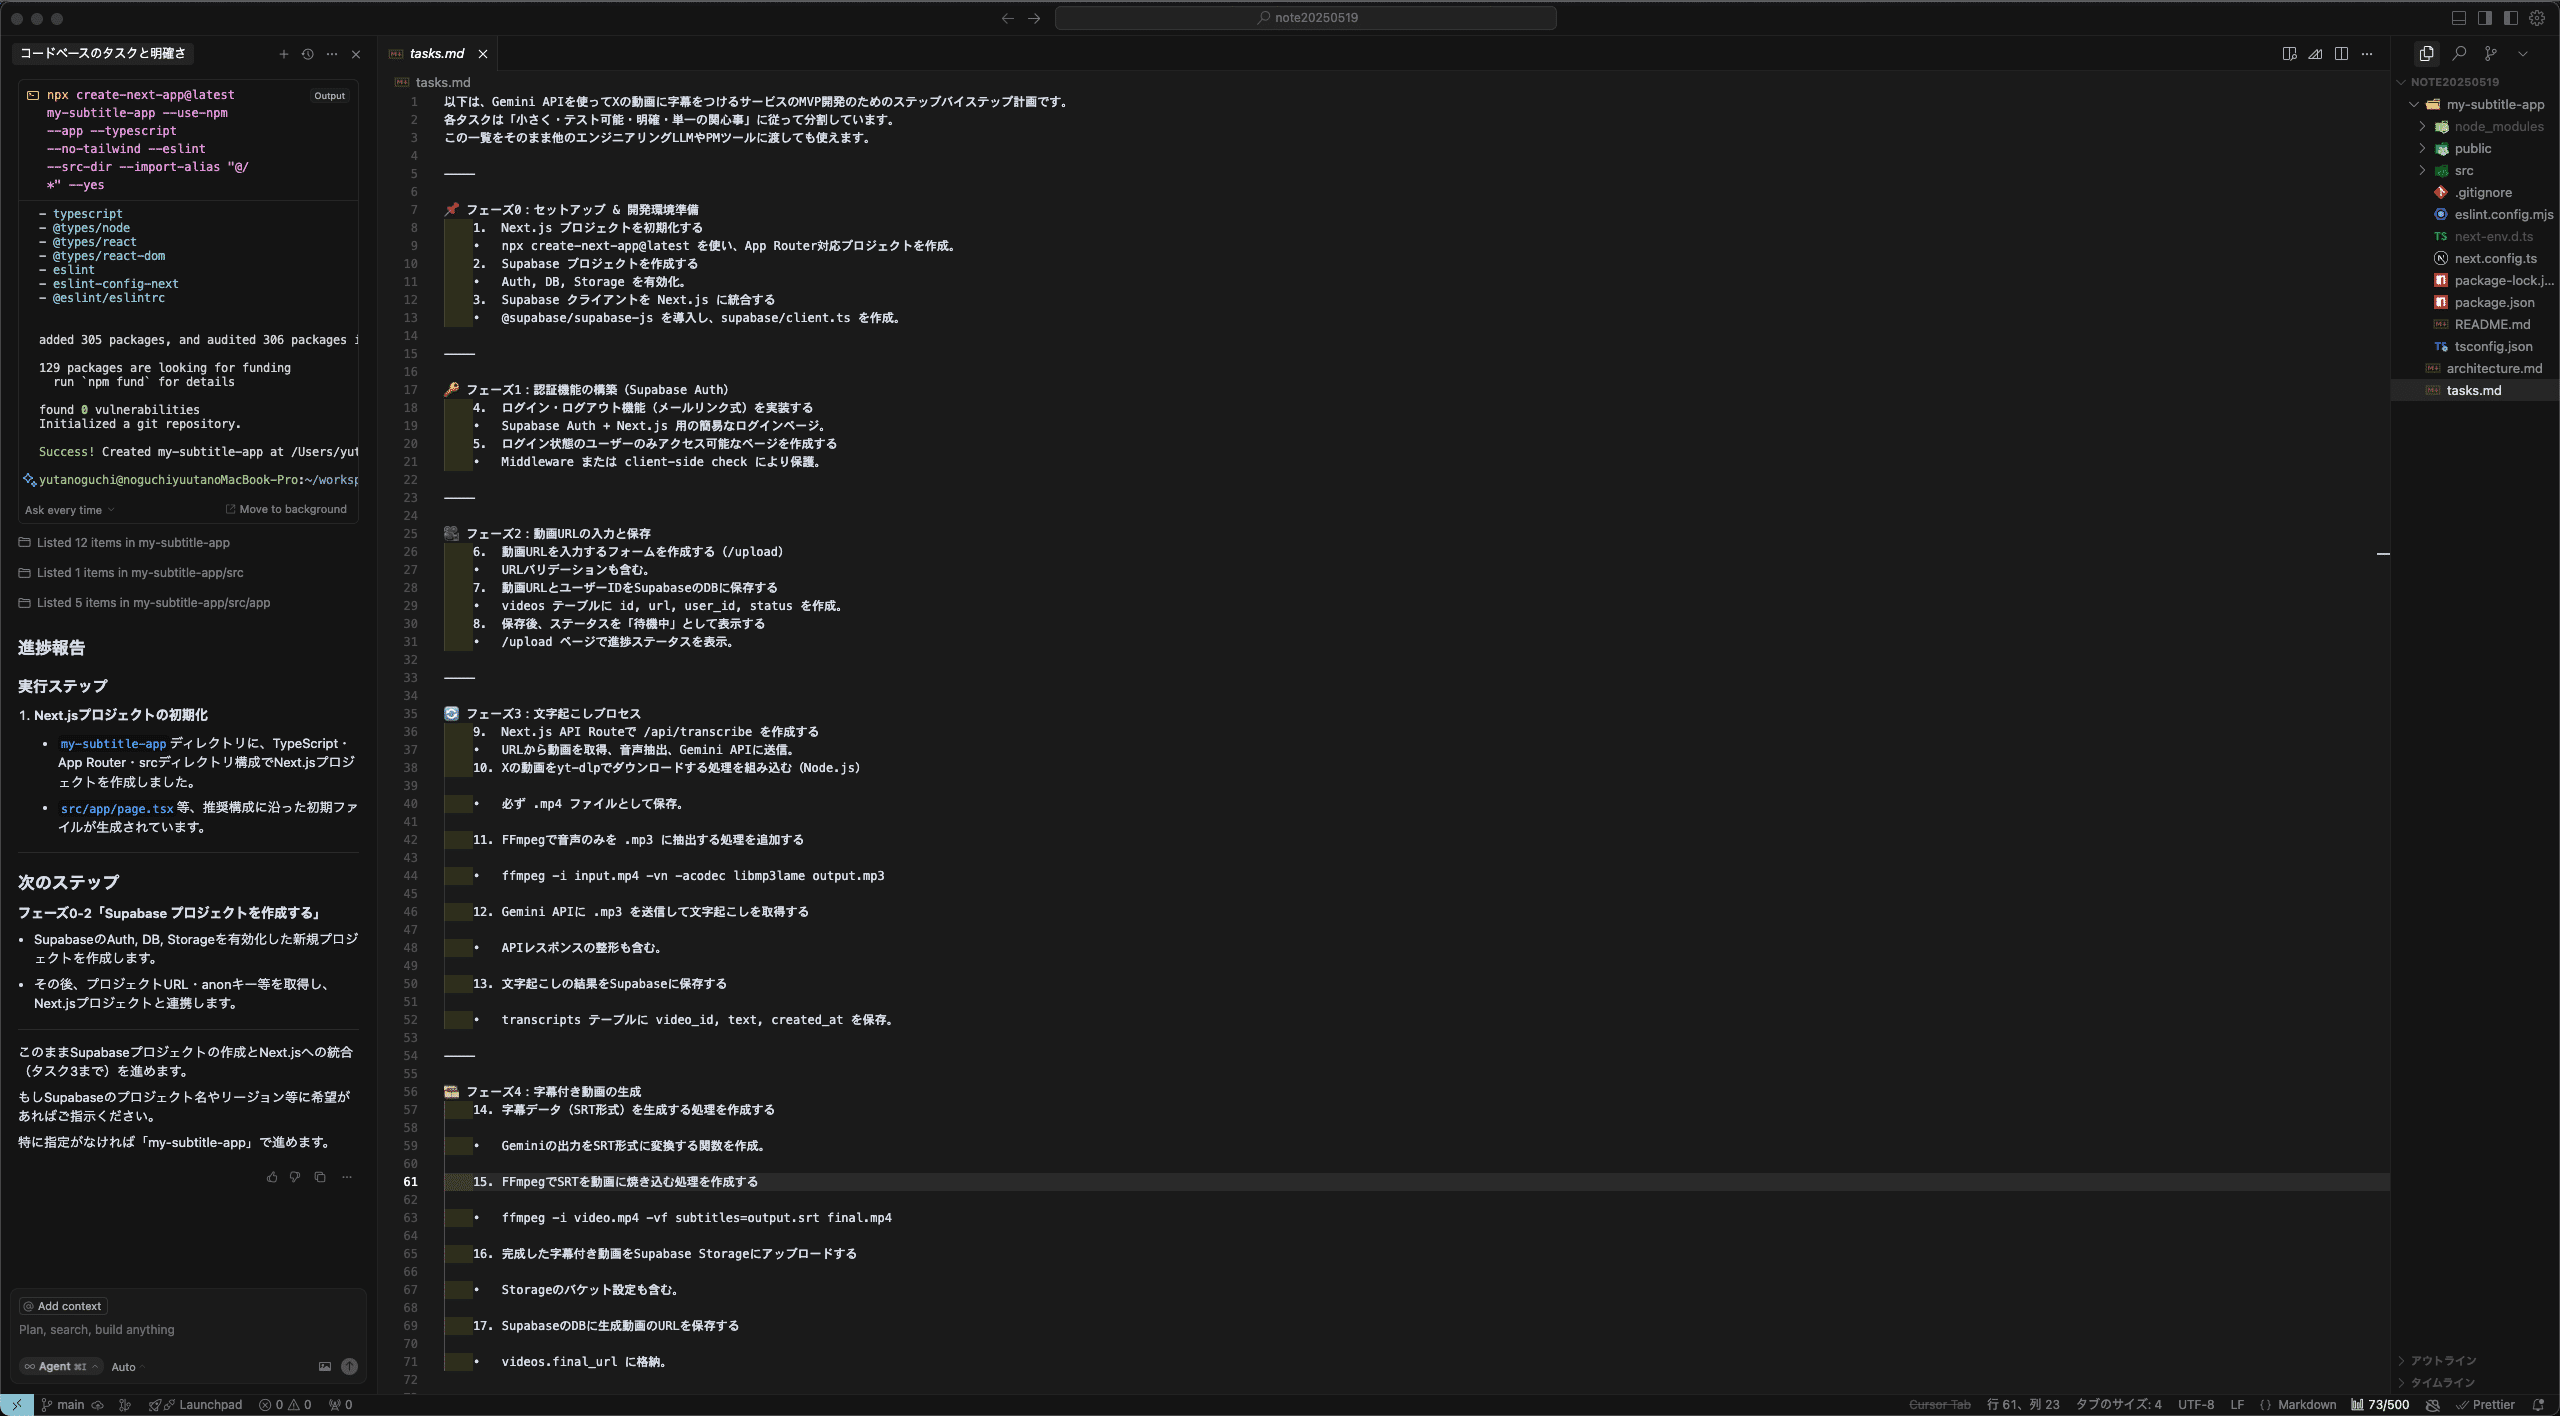Select tasks.md in the explorer tree
This screenshot has width=2560, height=1416.
[x=2475, y=390]
